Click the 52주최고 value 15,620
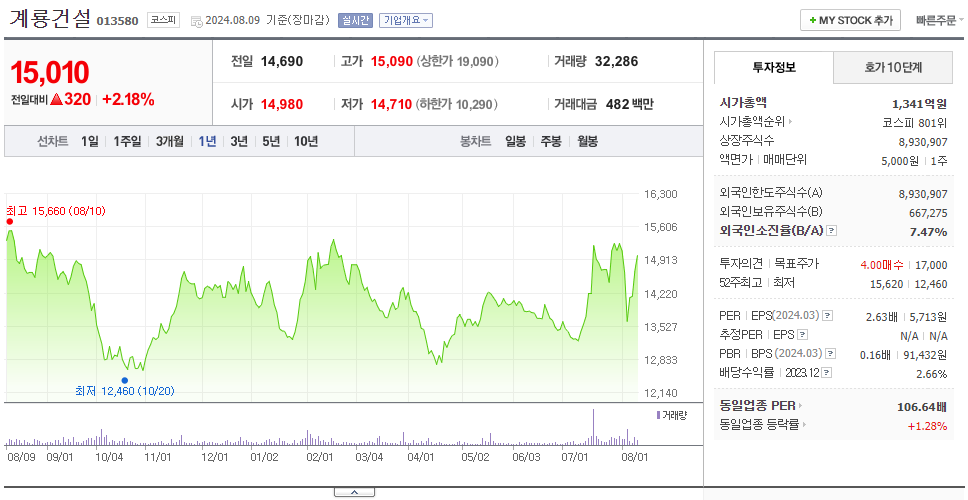This screenshot has width=968, height=500. [x=887, y=284]
